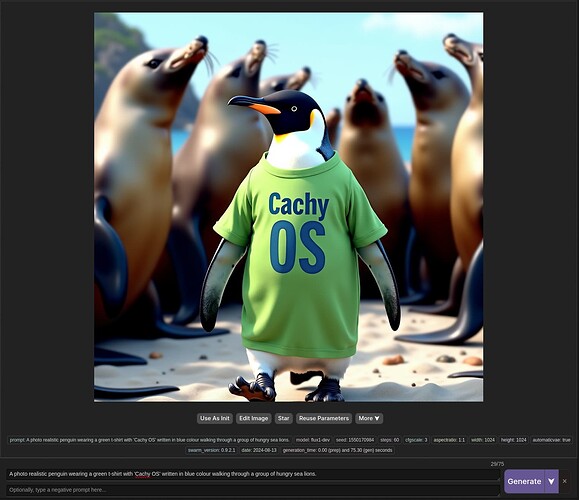
Task: Click the X icon beside Generate
Action: coord(564,481)
